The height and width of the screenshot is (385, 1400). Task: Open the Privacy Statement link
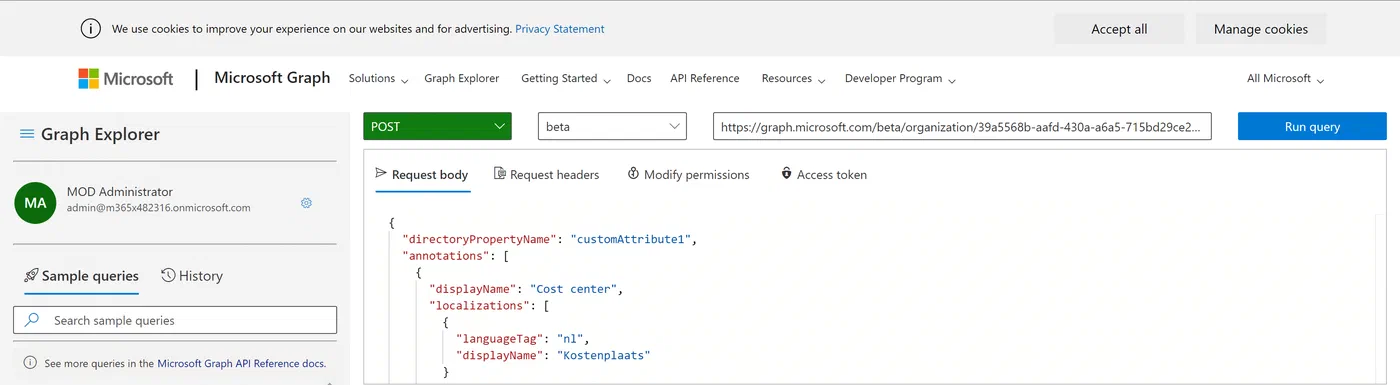pyautogui.click(x=560, y=29)
